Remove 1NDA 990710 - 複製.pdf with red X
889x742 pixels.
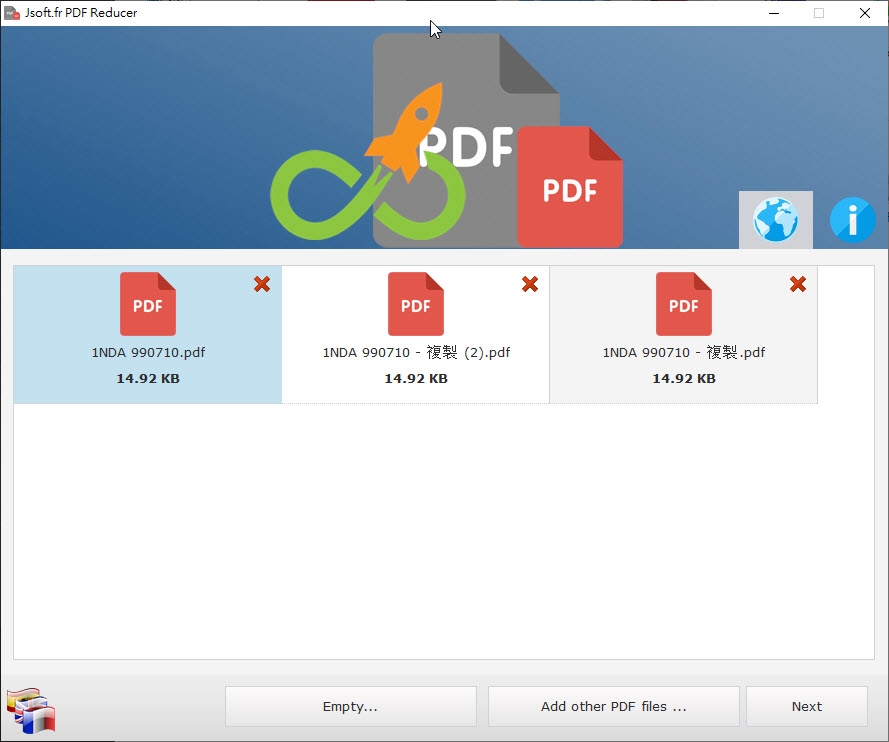pos(798,284)
